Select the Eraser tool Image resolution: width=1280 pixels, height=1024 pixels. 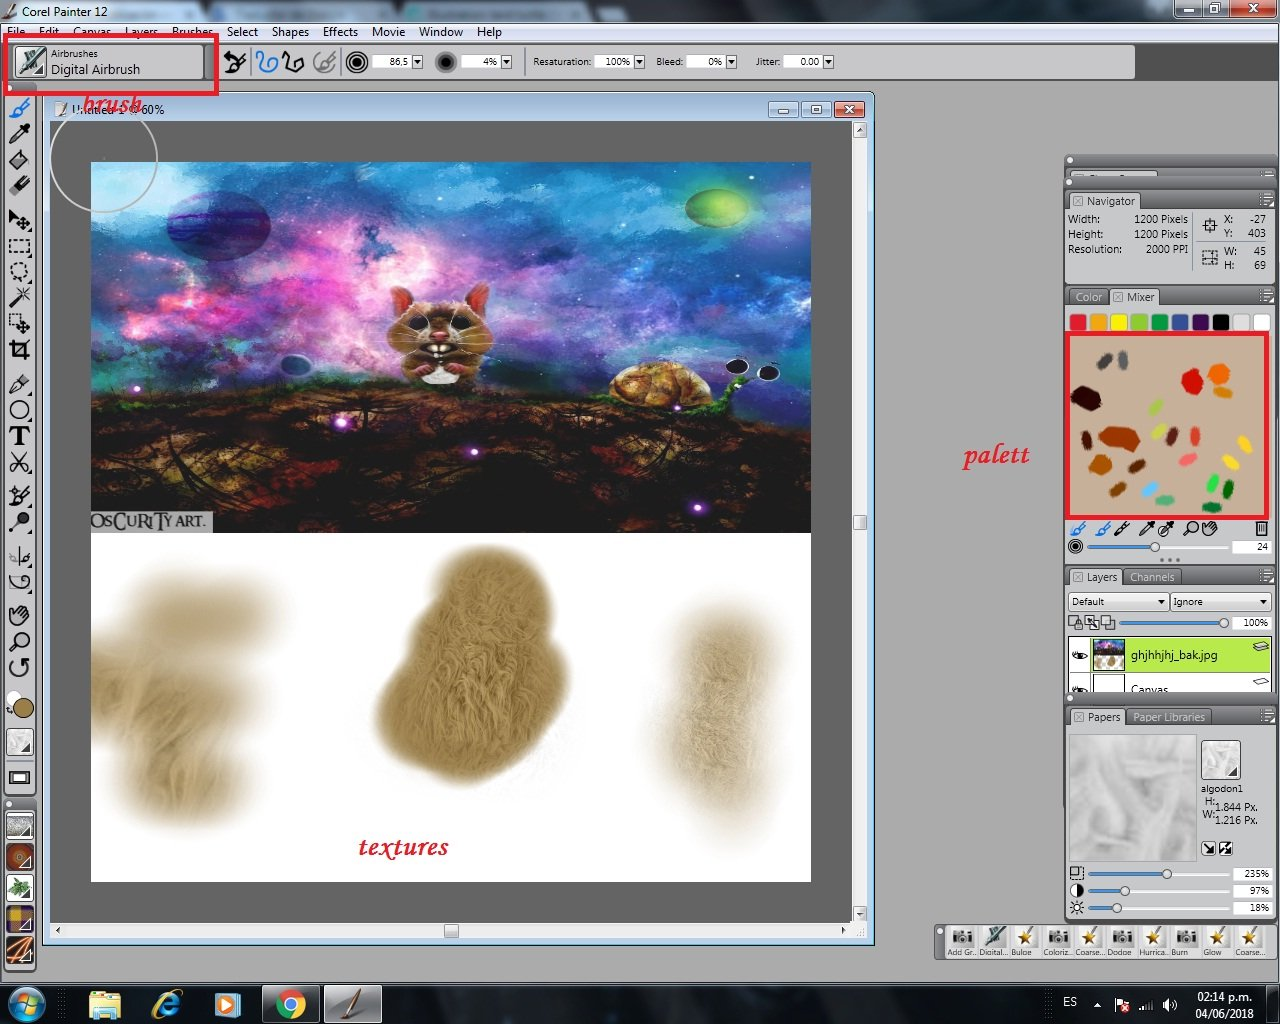[20, 186]
